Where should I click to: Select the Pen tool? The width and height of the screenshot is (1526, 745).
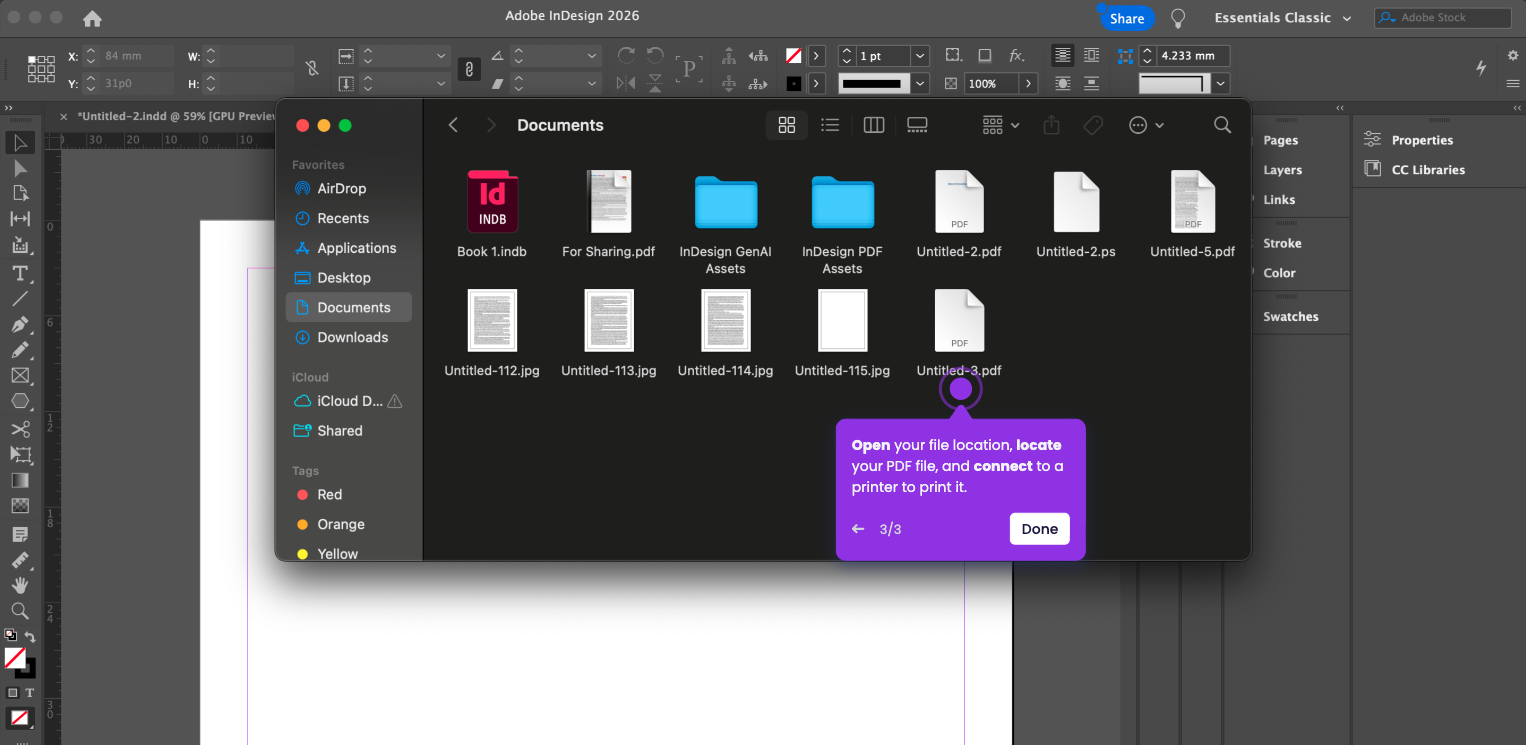click(x=20, y=325)
